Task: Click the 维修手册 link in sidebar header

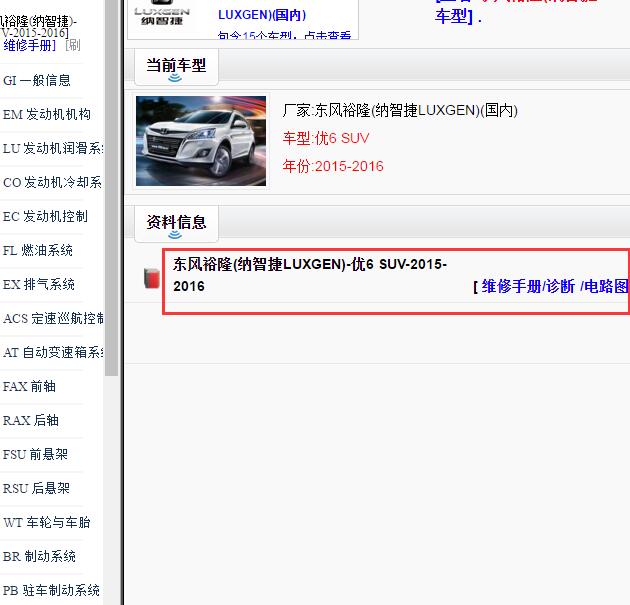Action: [x=29, y=45]
